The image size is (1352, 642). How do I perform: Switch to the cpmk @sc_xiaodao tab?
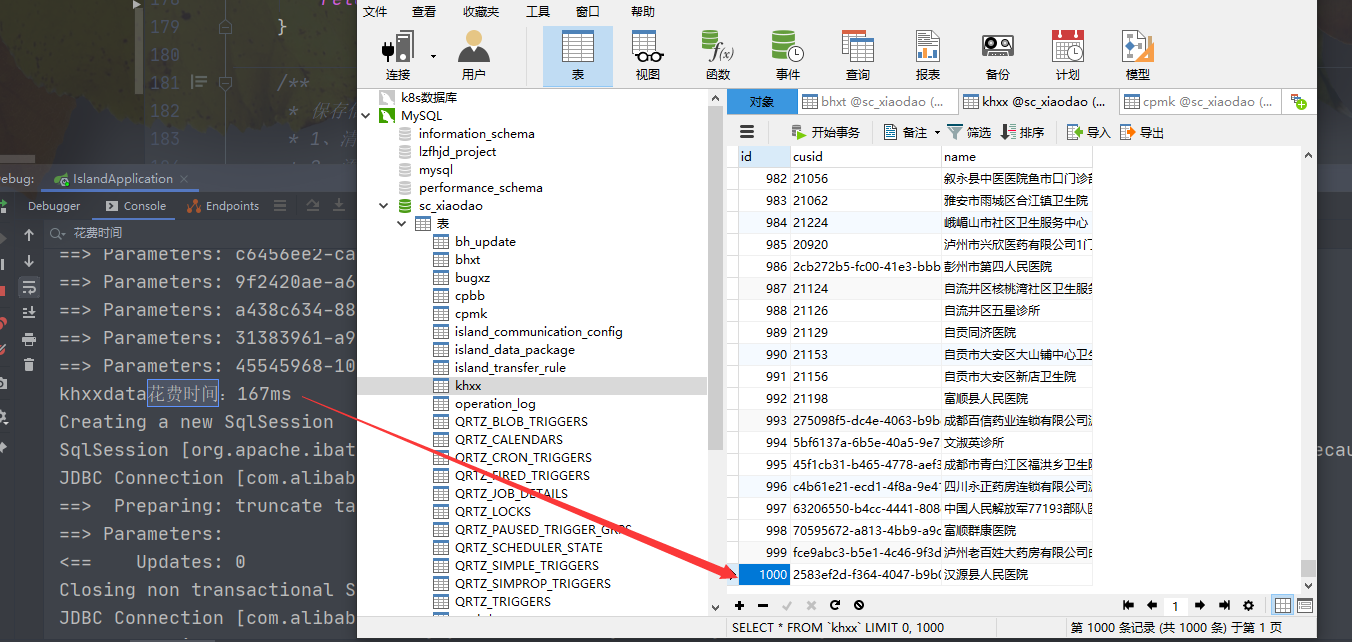(1200, 101)
